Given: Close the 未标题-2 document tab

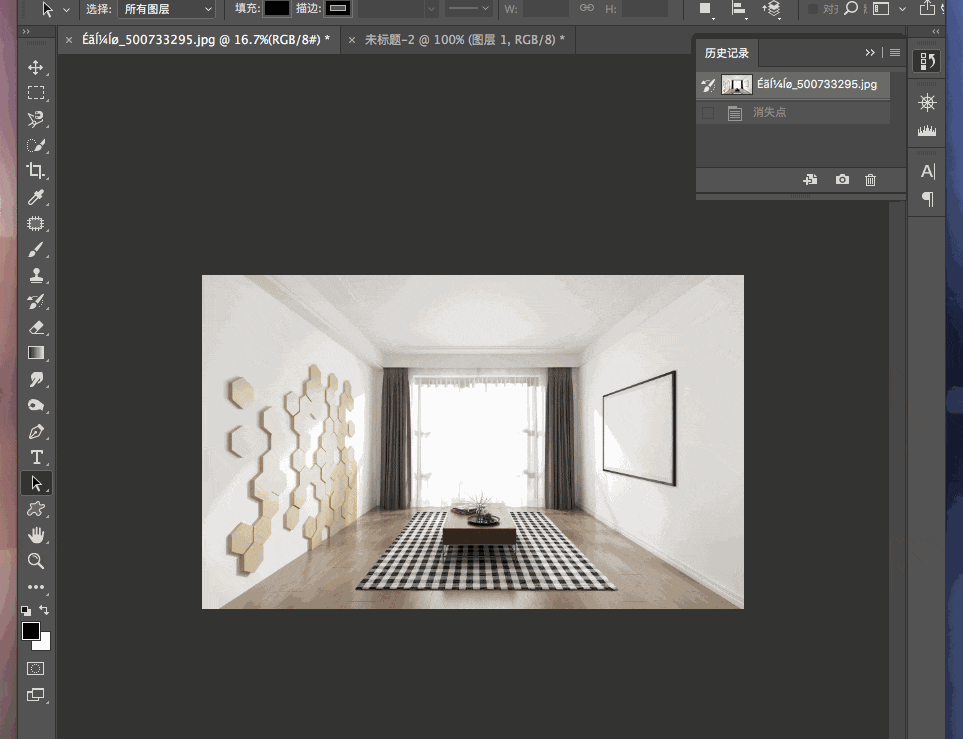Looking at the screenshot, I should pyautogui.click(x=352, y=40).
